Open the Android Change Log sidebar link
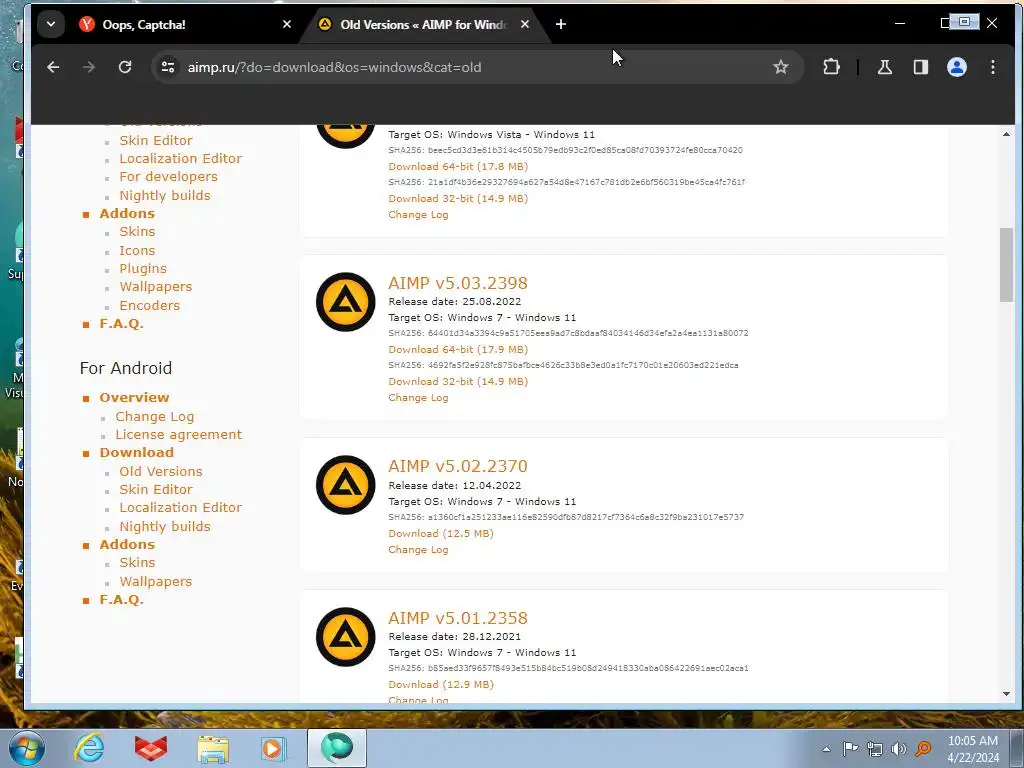The width and height of the screenshot is (1024, 768). (154, 417)
